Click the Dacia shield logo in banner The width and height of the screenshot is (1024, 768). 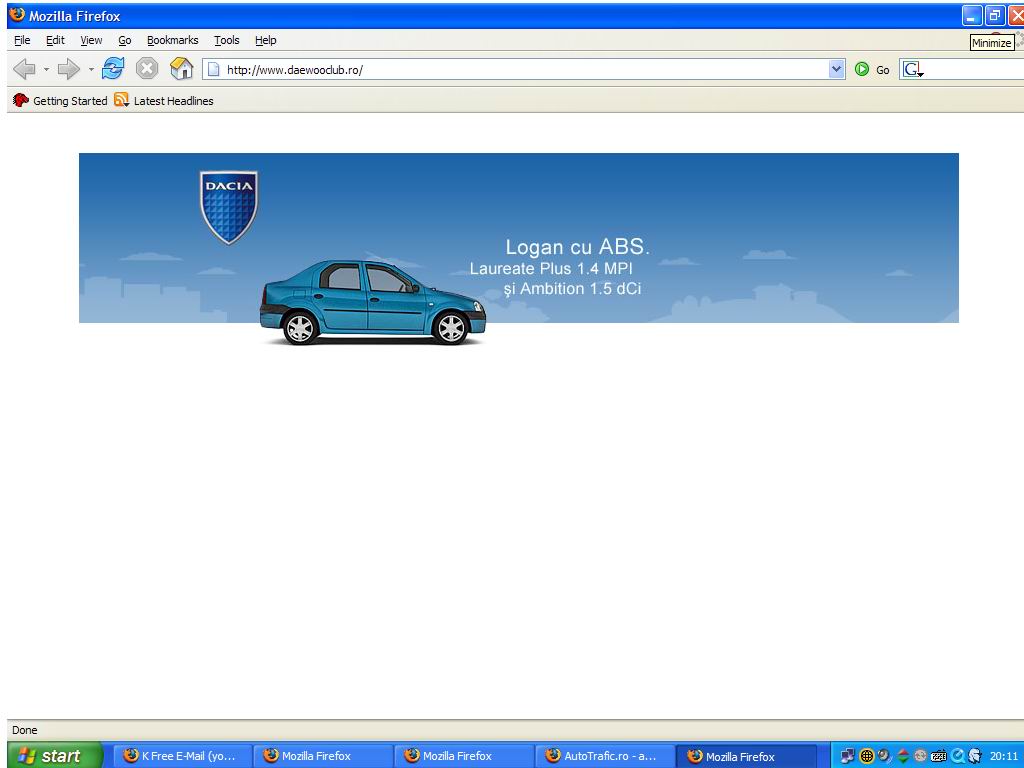(x=229, y=207)
